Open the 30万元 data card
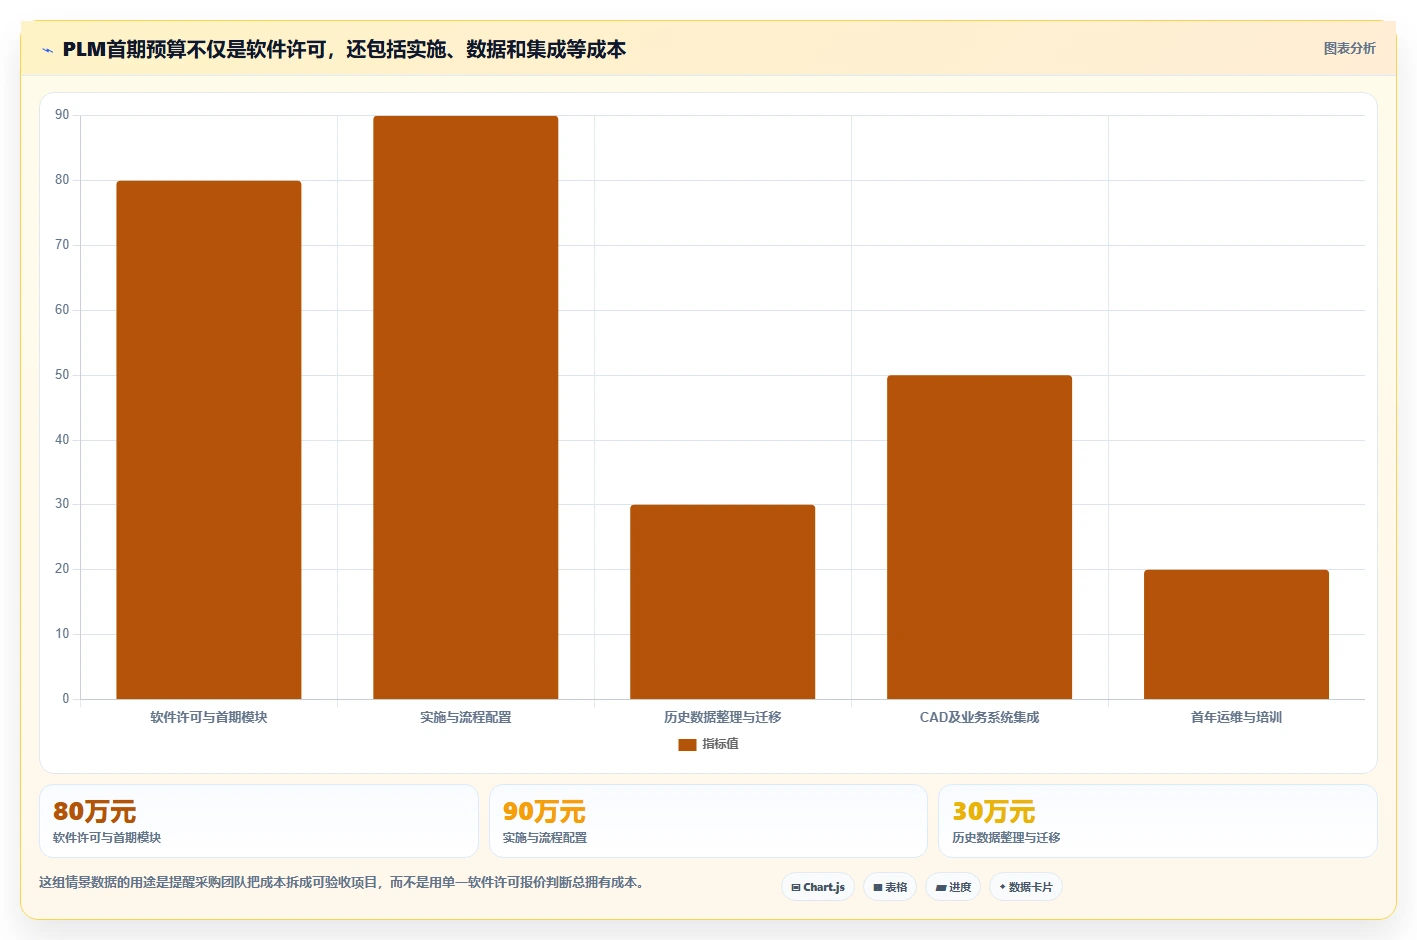This screenshot has height=940, width=1417. [x=1158, y=821]
